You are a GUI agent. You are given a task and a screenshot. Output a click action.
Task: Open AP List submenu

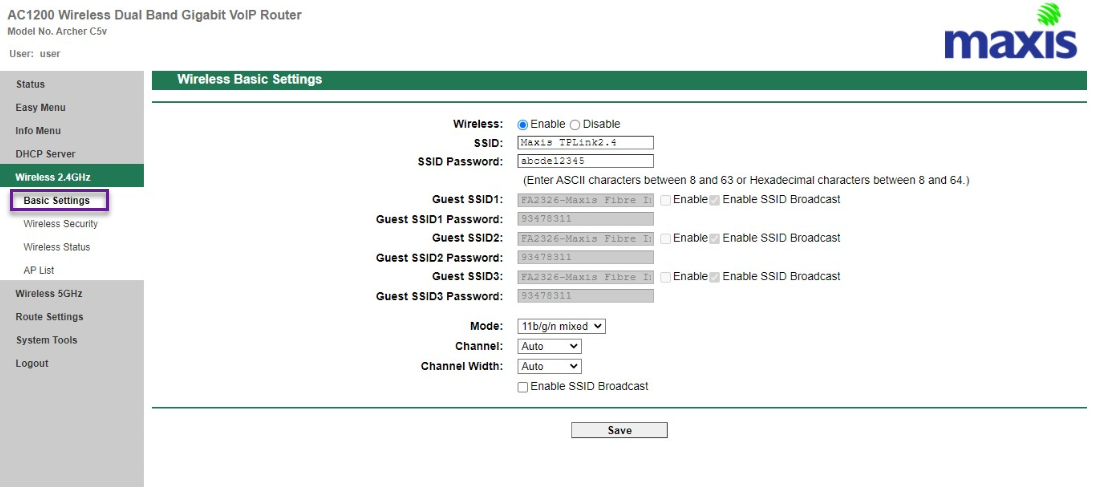coord(38,270)
